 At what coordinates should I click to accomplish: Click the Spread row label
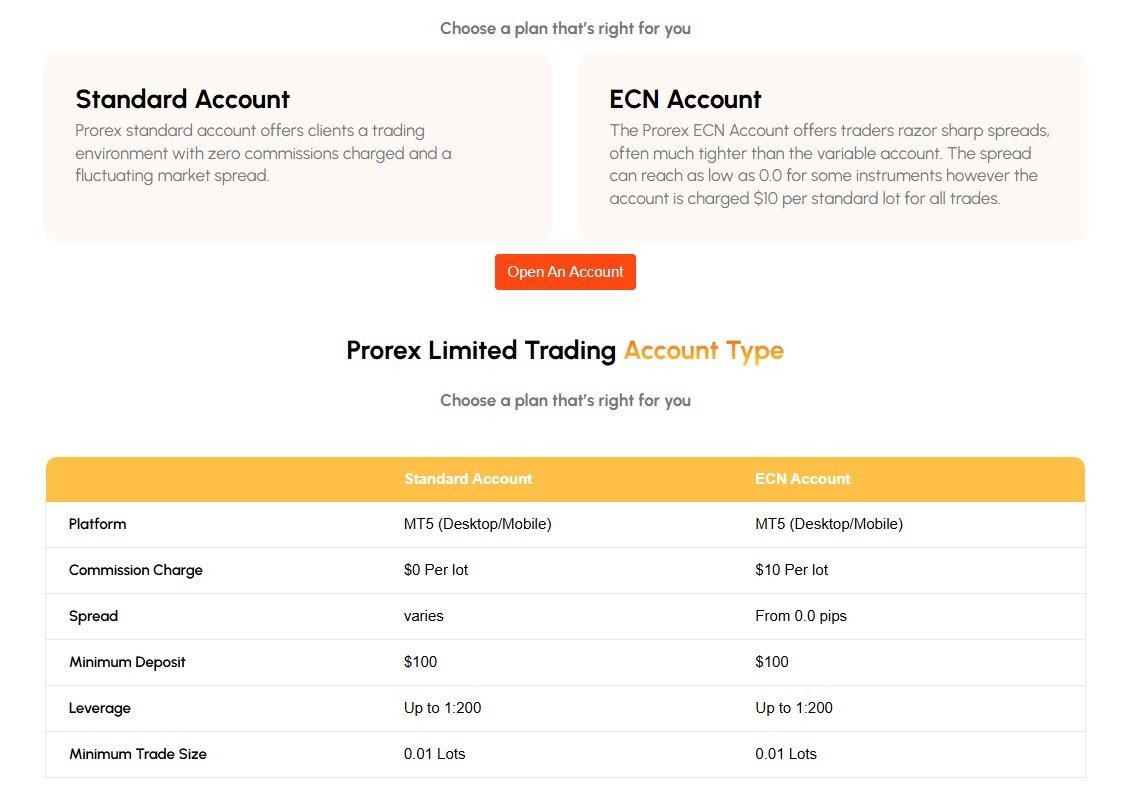94,616
